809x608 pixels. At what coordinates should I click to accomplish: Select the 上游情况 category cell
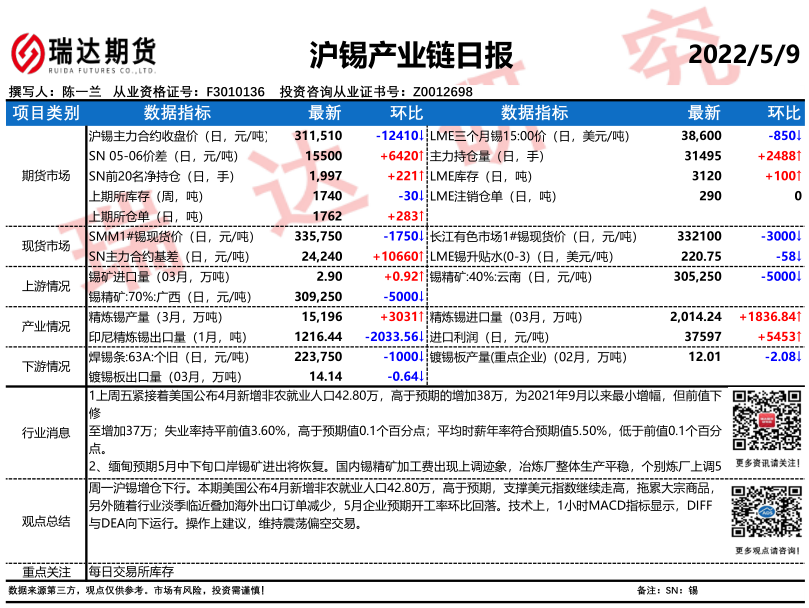tap(46, 286)
